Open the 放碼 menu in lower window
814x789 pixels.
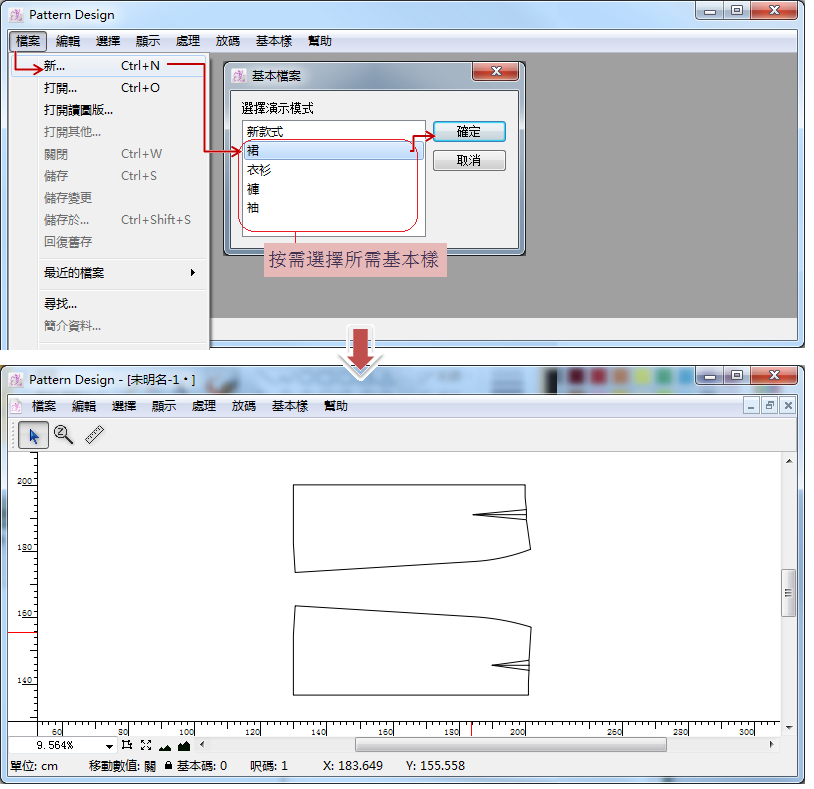click(x=244, y=406)
